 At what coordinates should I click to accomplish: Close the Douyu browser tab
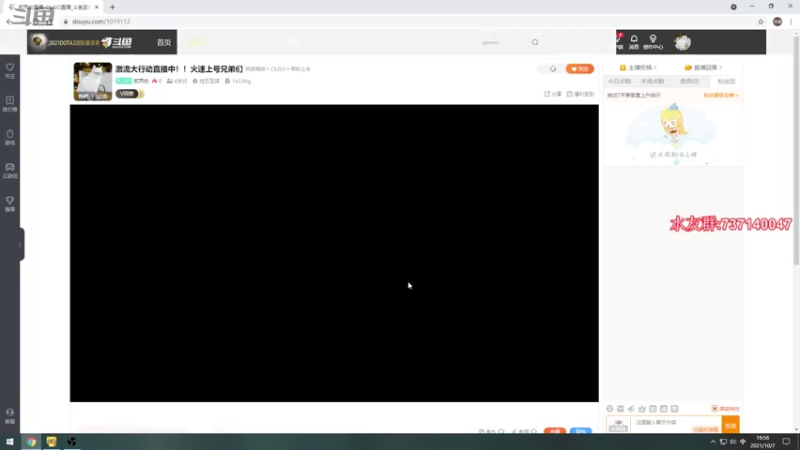96,7
